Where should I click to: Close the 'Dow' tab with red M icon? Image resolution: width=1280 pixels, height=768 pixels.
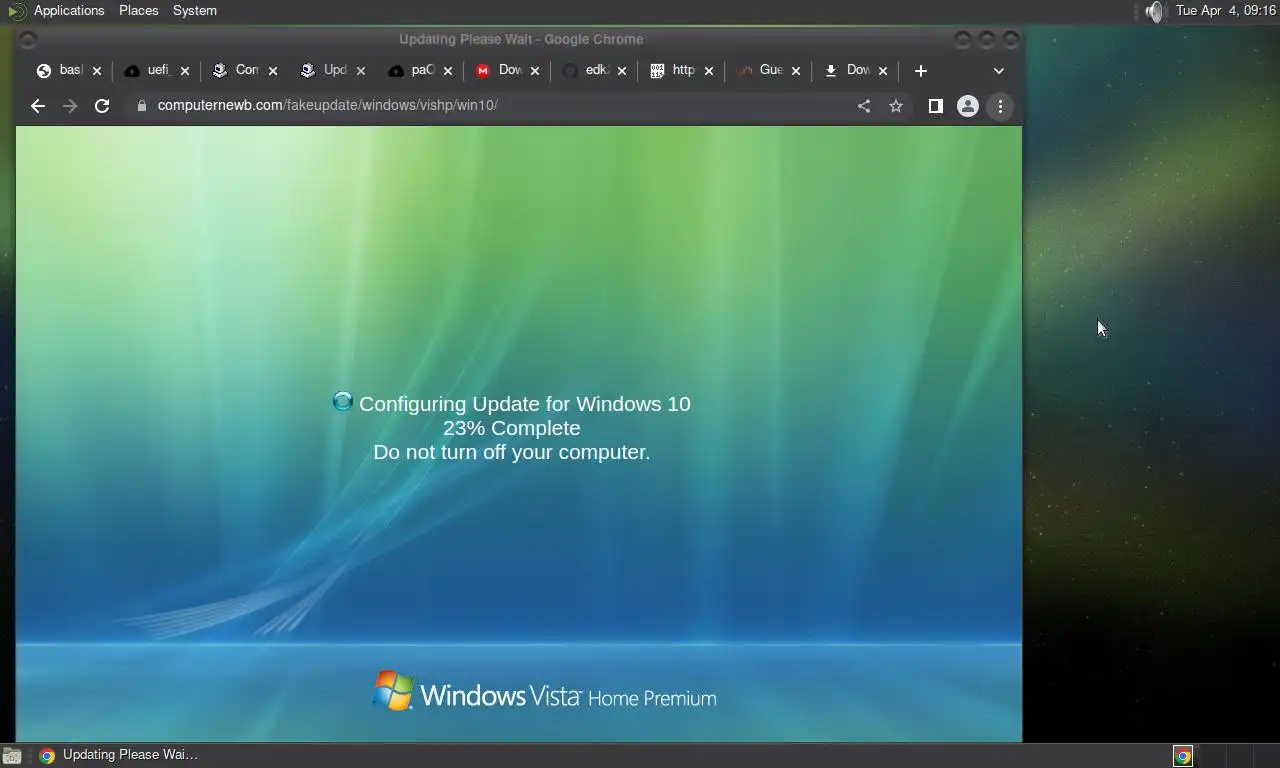[535, 71]
